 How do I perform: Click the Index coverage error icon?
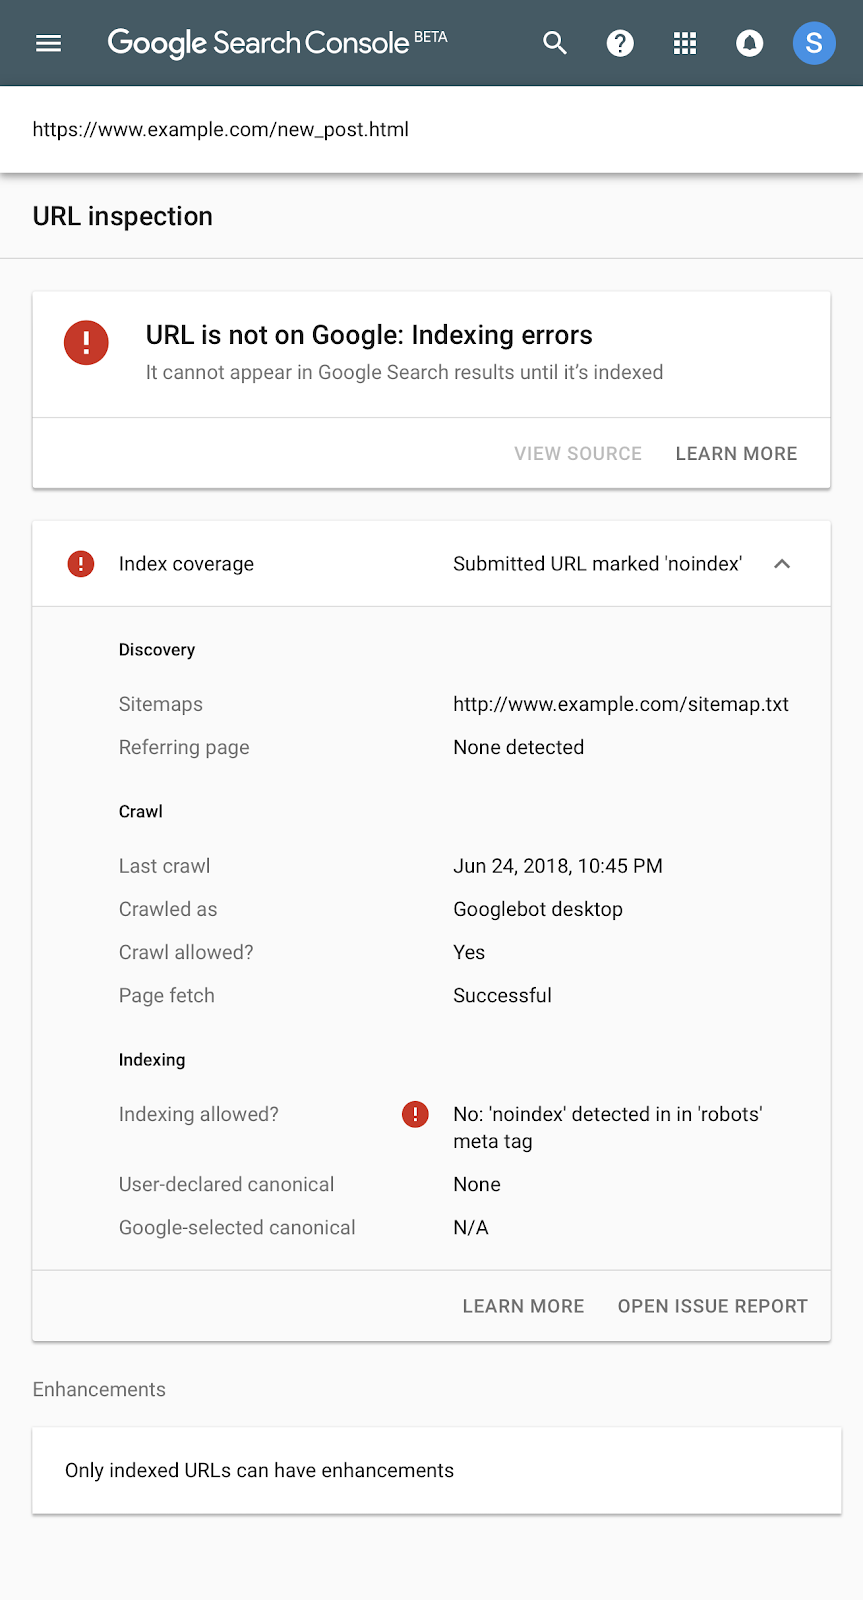(x=80, y=564)
